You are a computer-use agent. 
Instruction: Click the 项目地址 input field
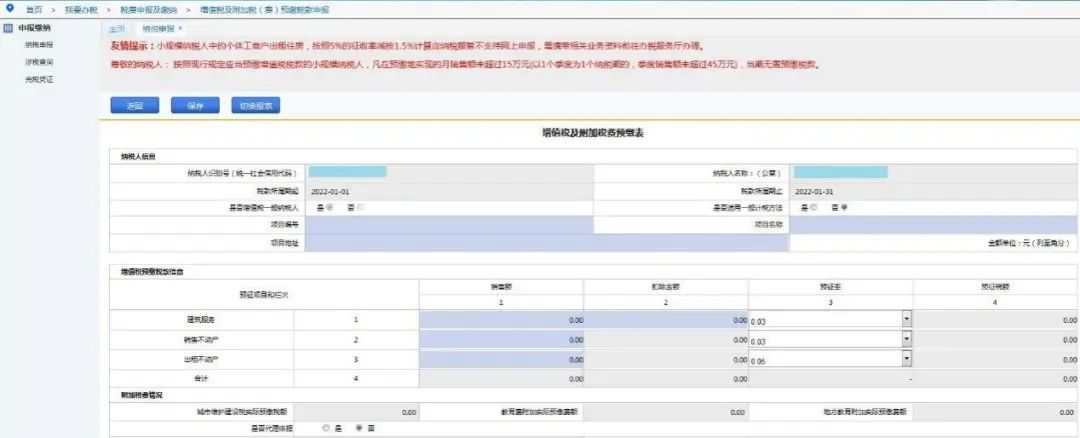click(x=547, y=243)
